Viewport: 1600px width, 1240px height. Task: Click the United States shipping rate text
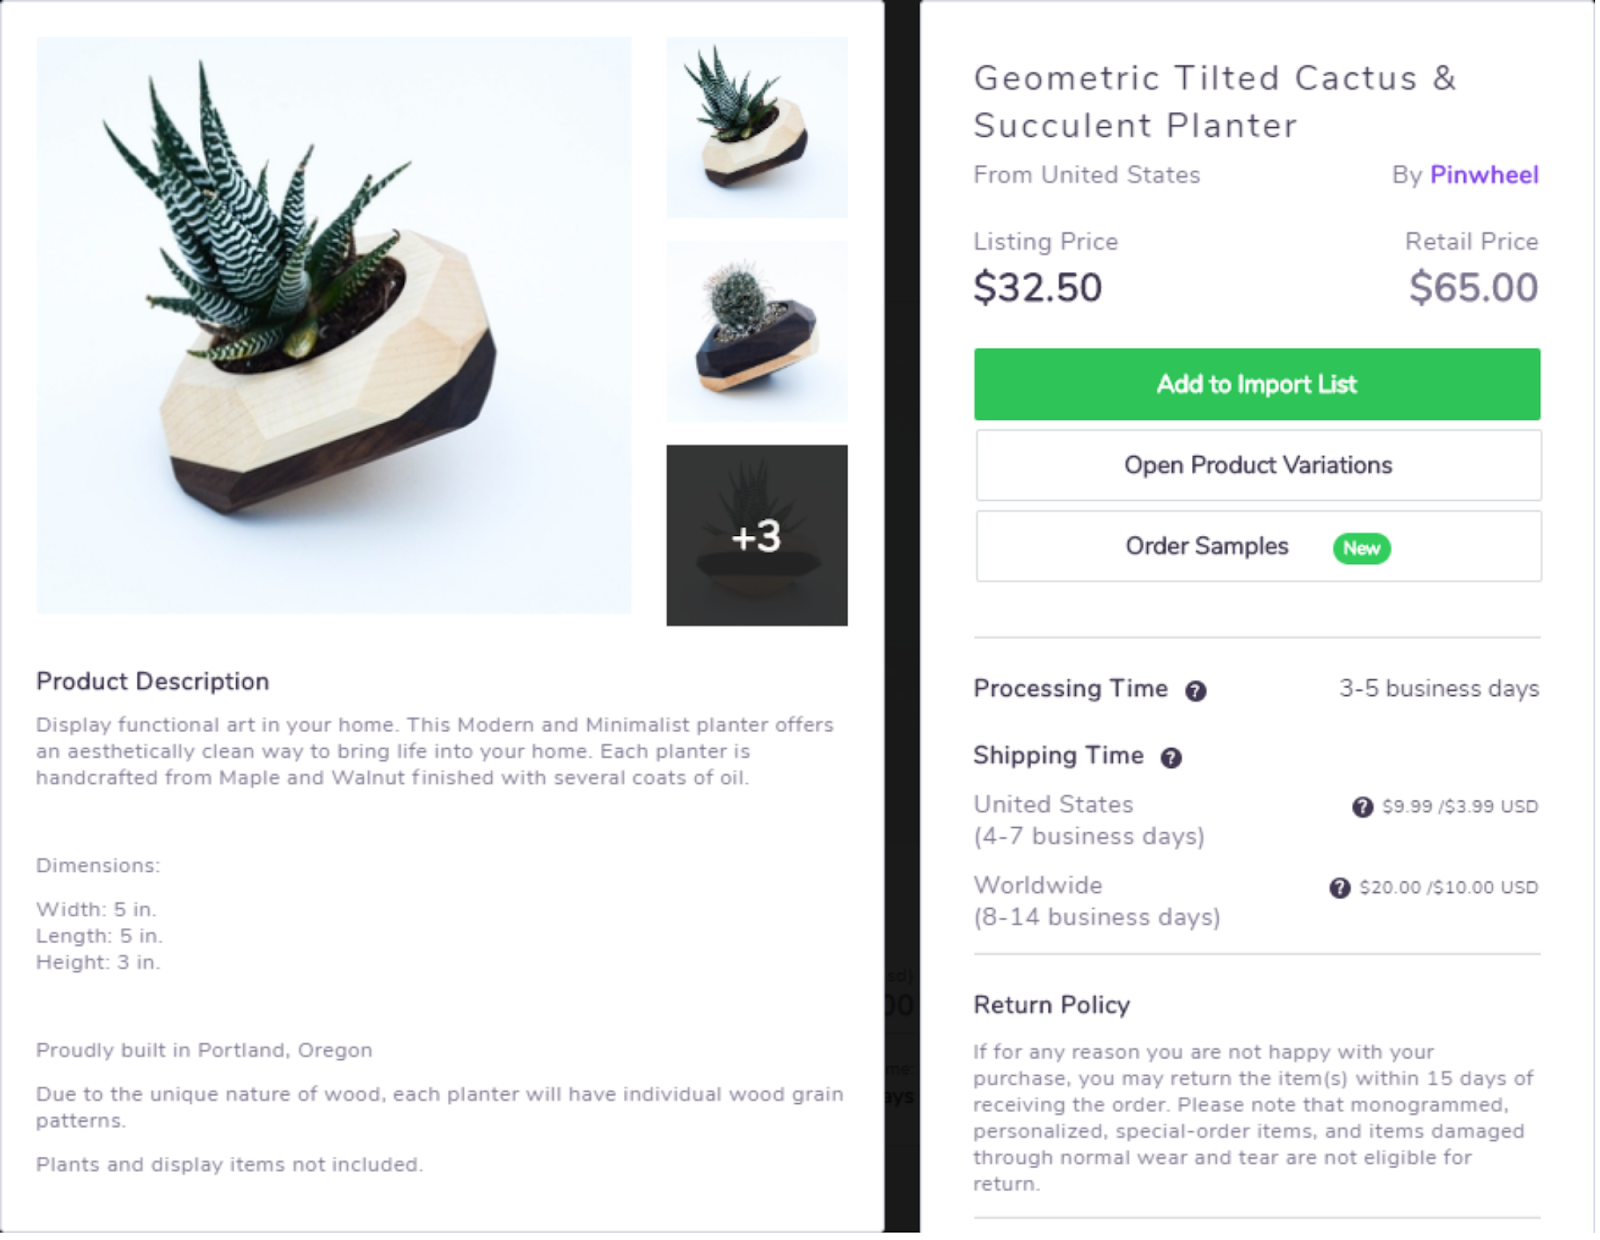tap(1460, 807)
